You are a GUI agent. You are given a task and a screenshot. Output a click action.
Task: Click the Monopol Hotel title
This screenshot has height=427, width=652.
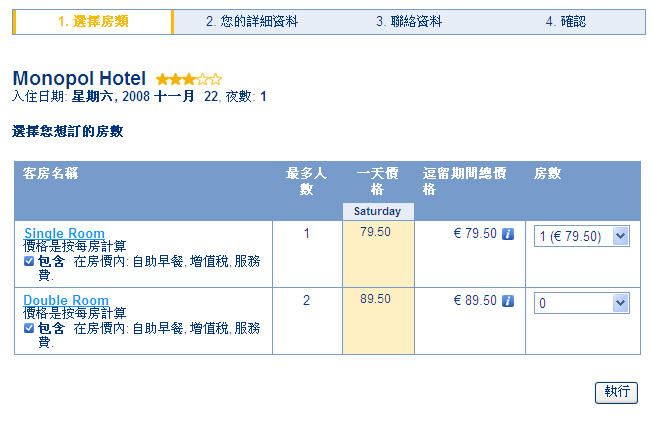(x=79, y=78)
